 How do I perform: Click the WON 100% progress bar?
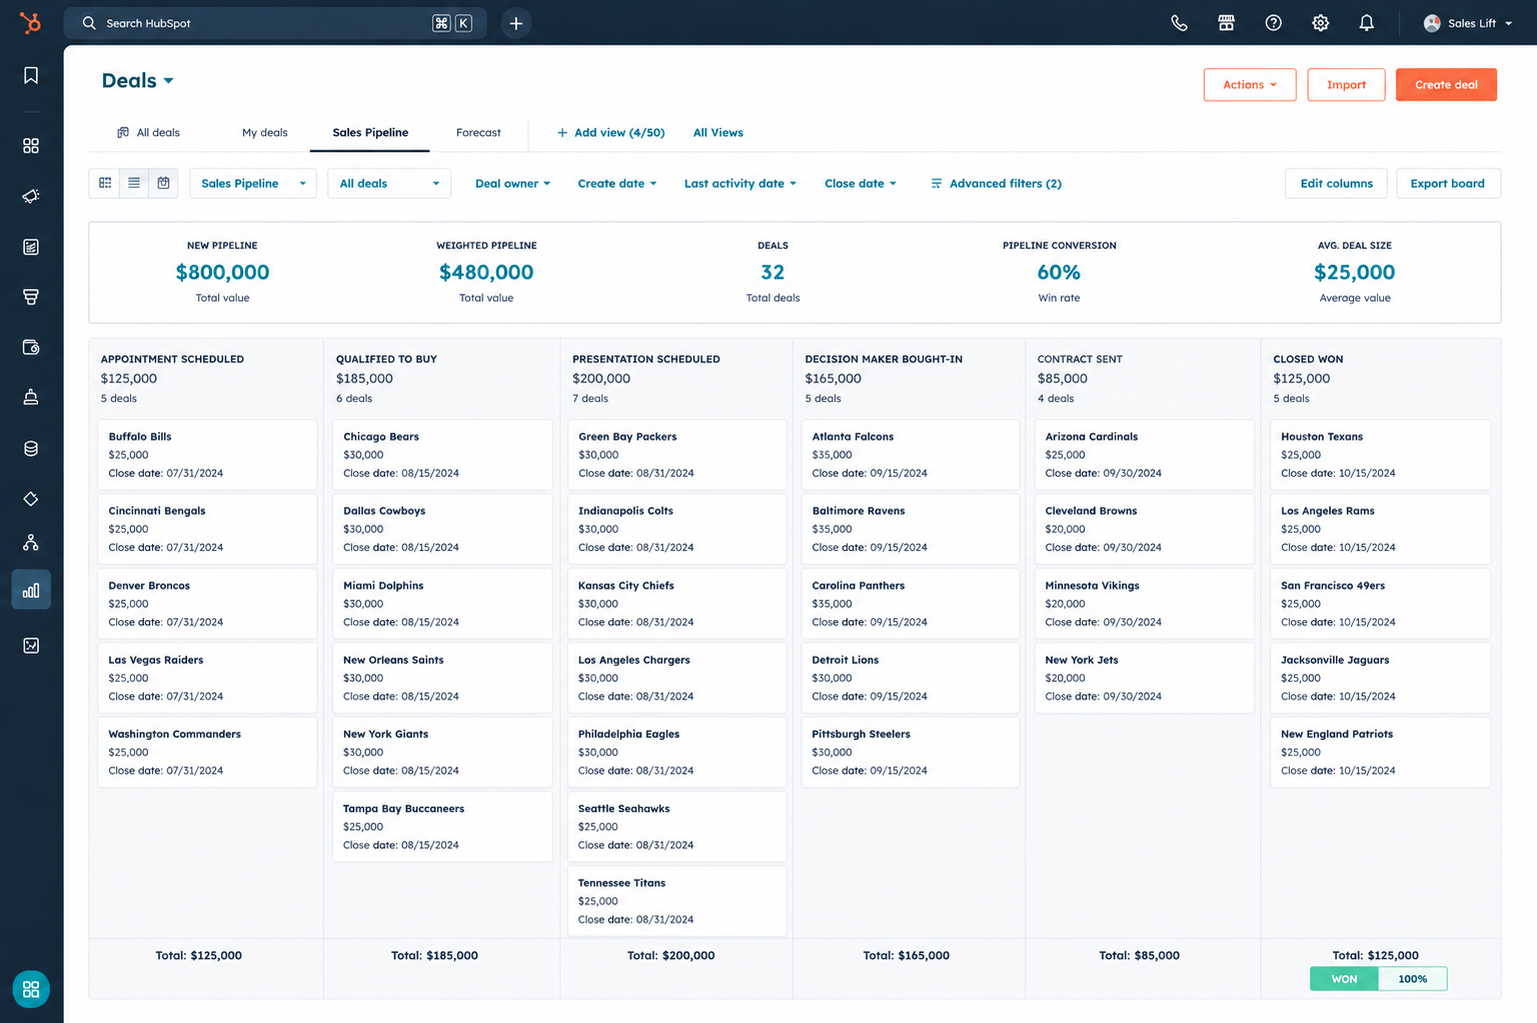(x=1378, y=979)
